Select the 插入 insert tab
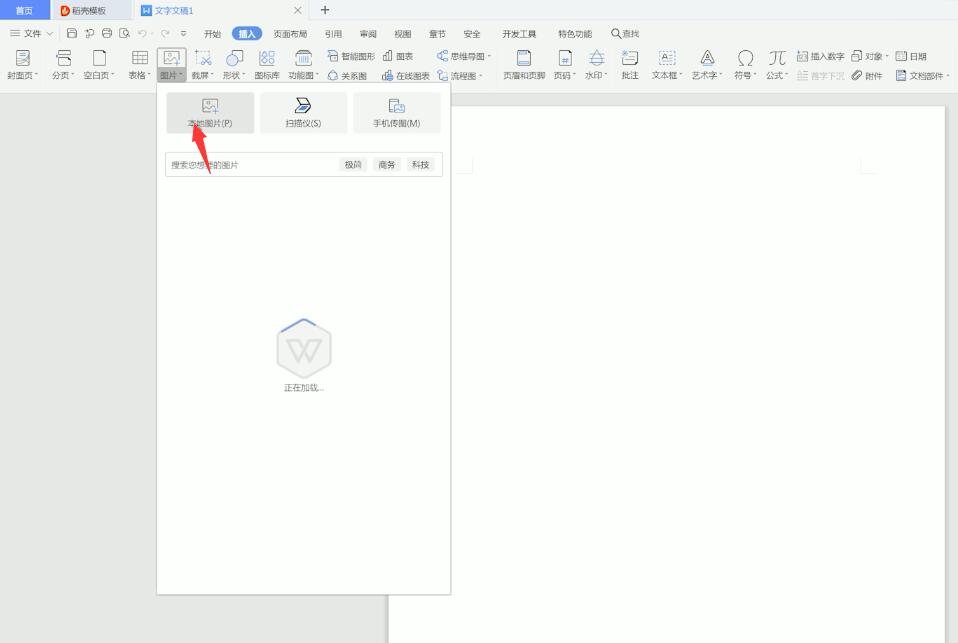Viewport: 958px width, 643px height. [x=247, y=34]
